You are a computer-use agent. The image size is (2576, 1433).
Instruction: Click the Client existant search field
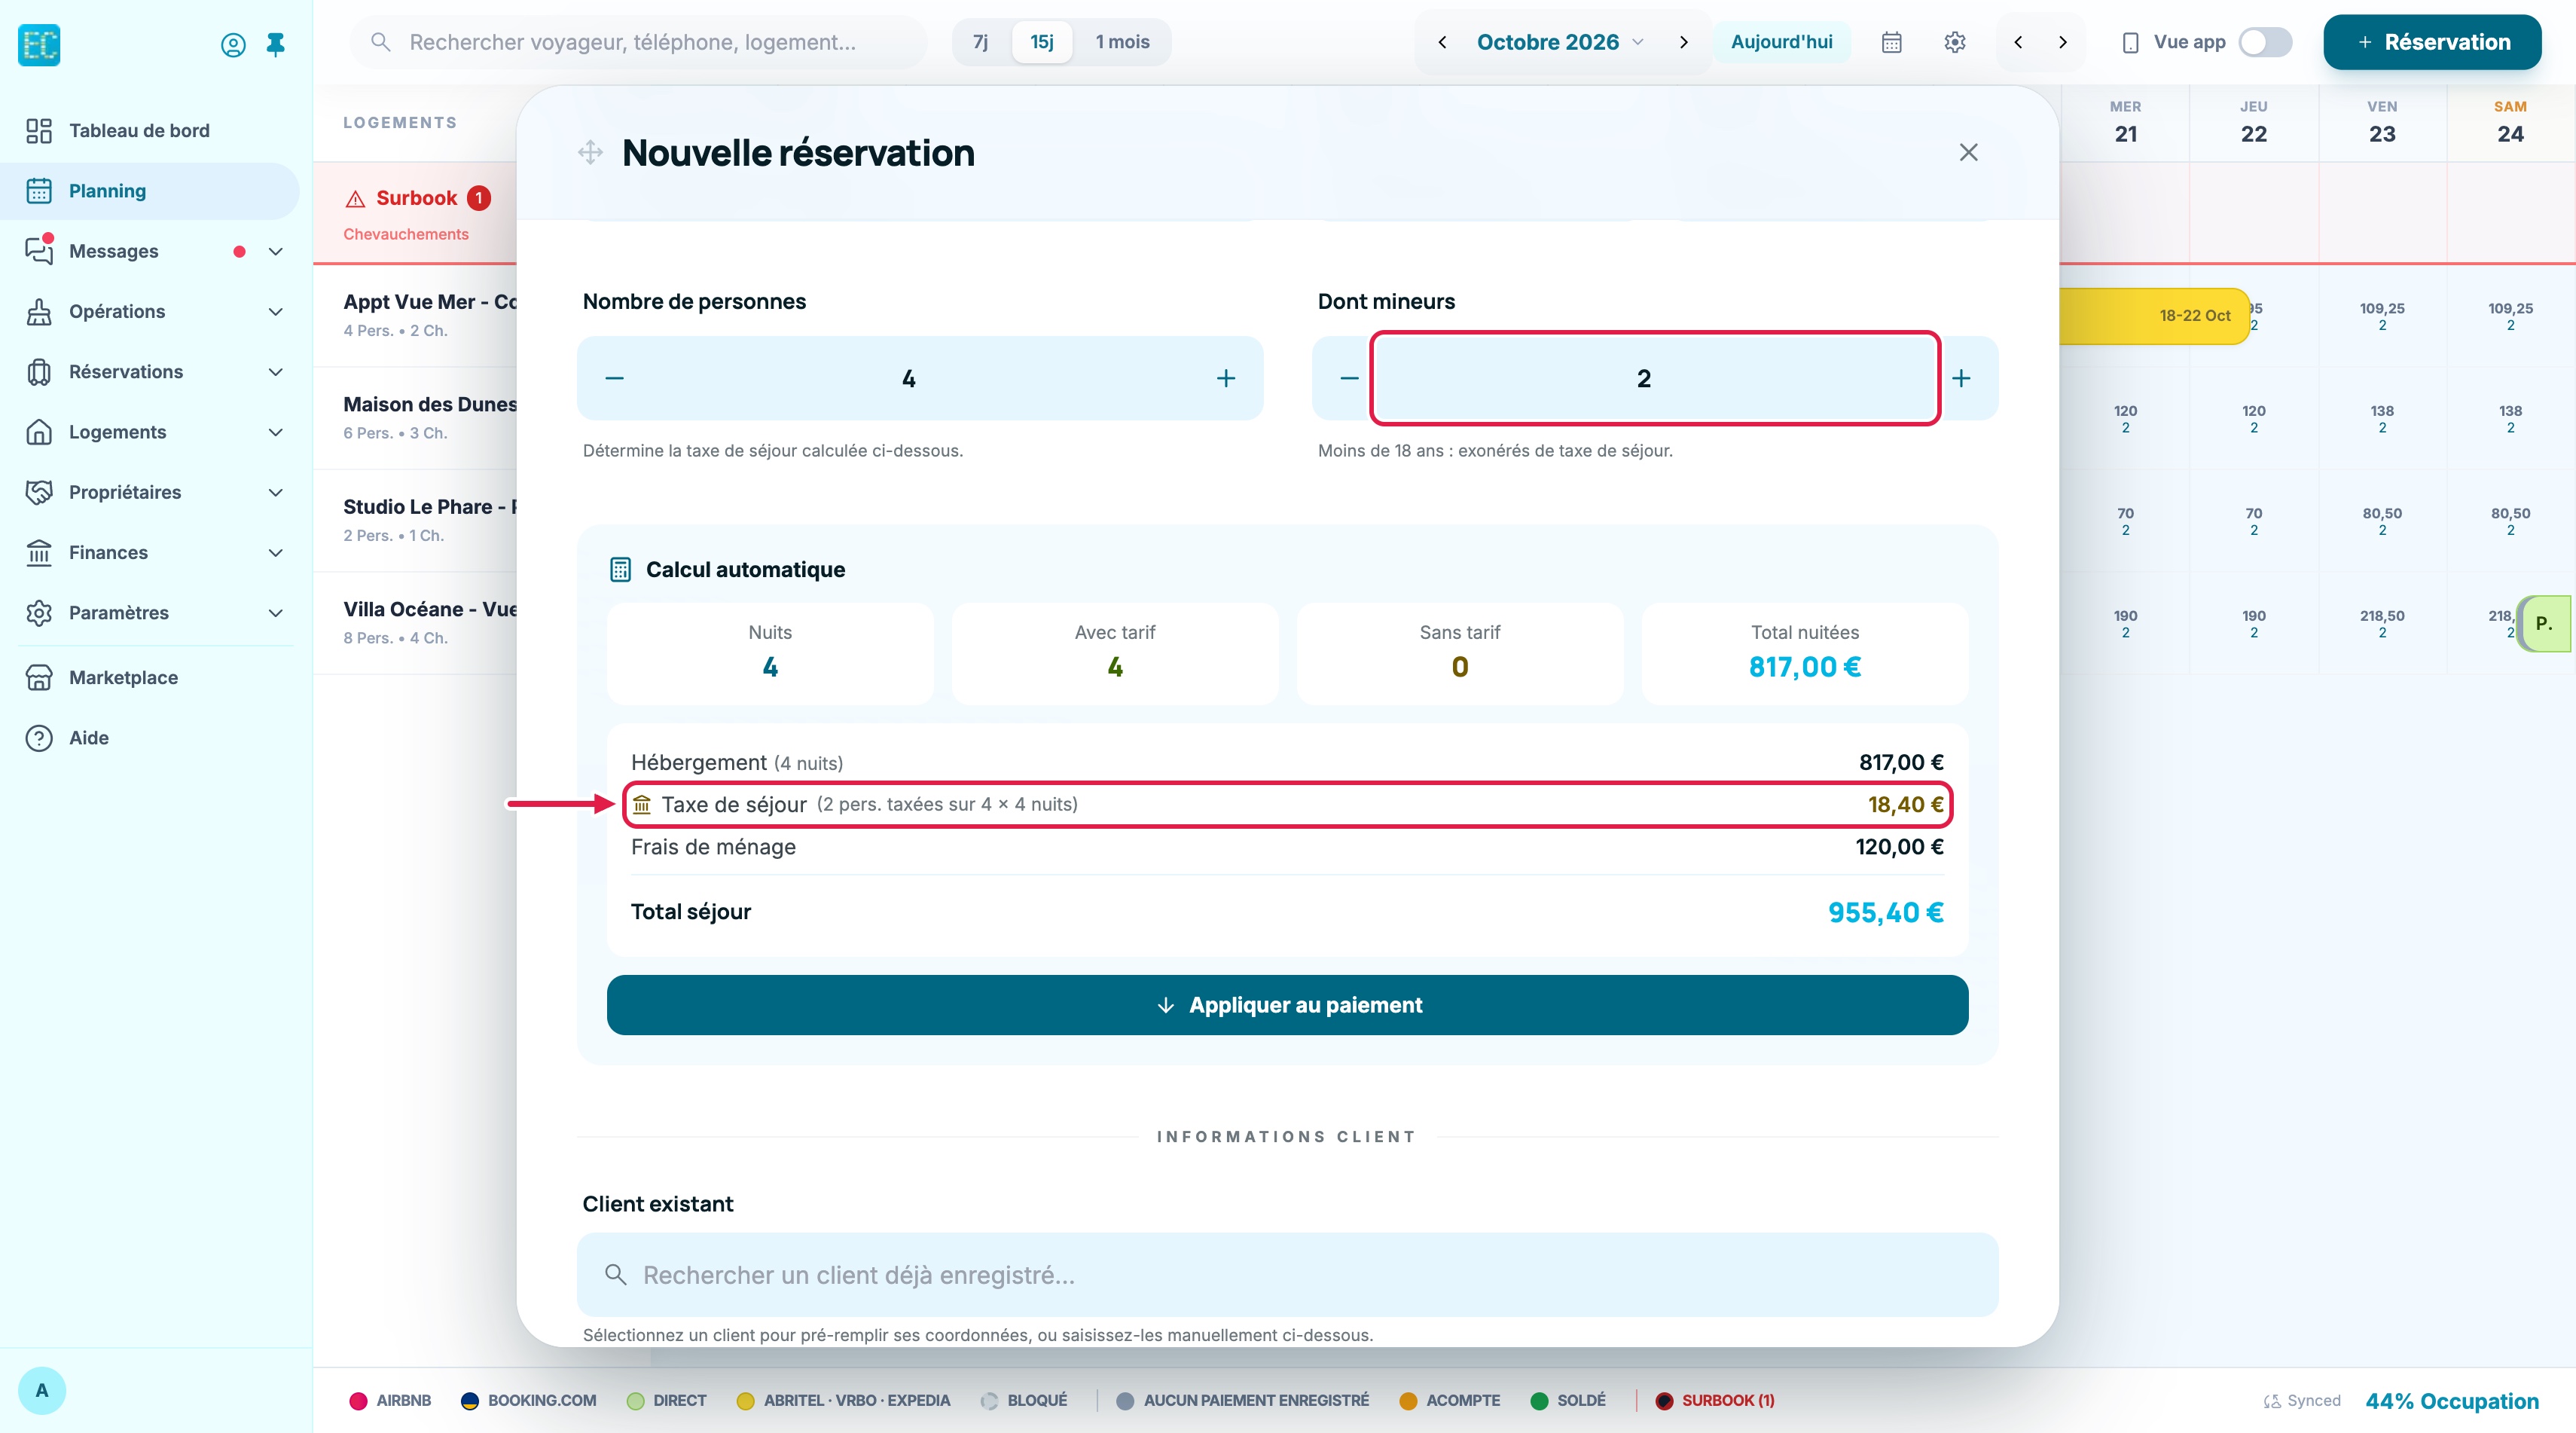pyautogui.click(x=1287, y=1275)
